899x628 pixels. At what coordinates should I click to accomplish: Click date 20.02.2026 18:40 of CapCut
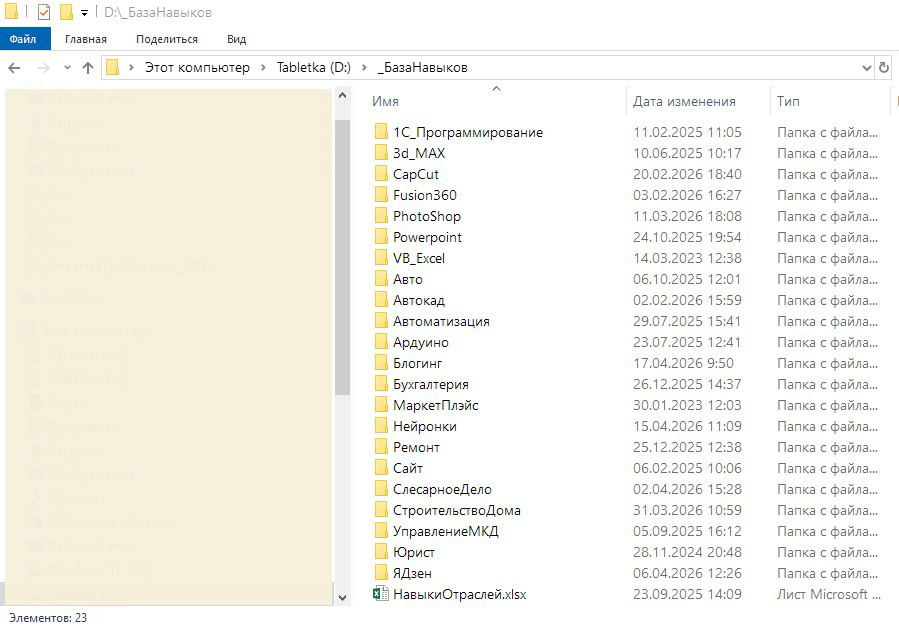click(x=687, y=174)
